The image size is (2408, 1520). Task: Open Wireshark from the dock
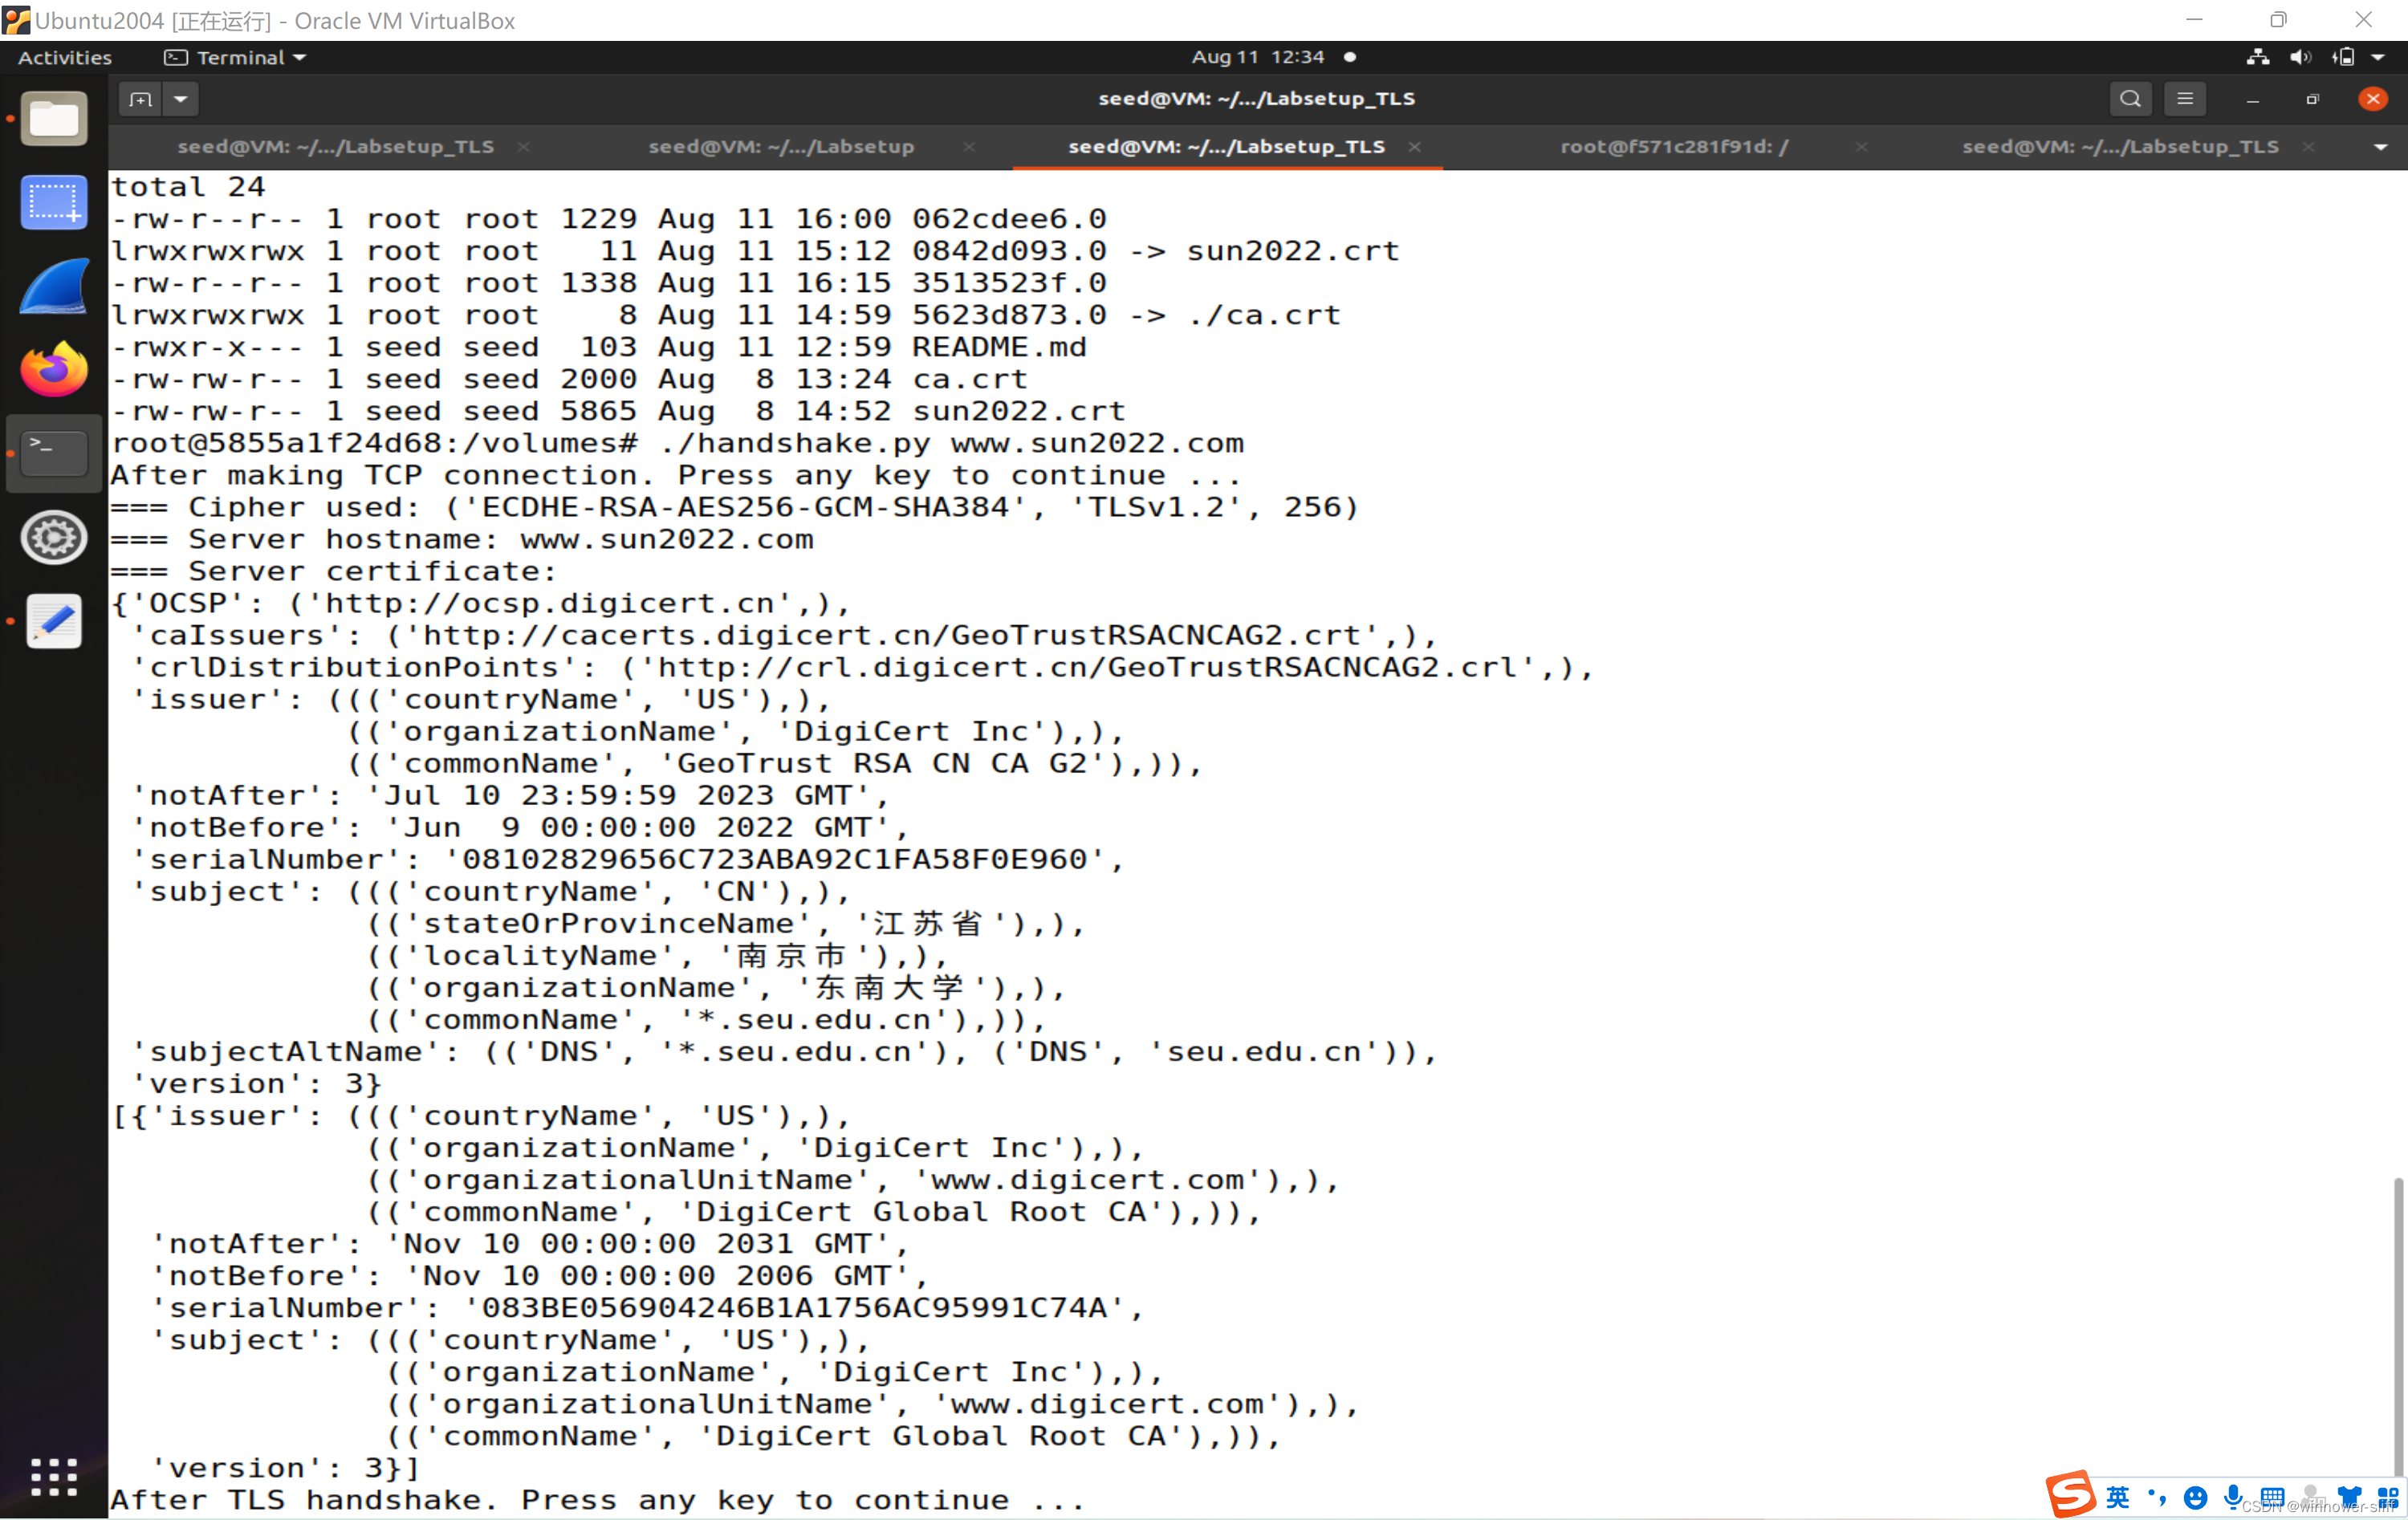coord(54,287)
